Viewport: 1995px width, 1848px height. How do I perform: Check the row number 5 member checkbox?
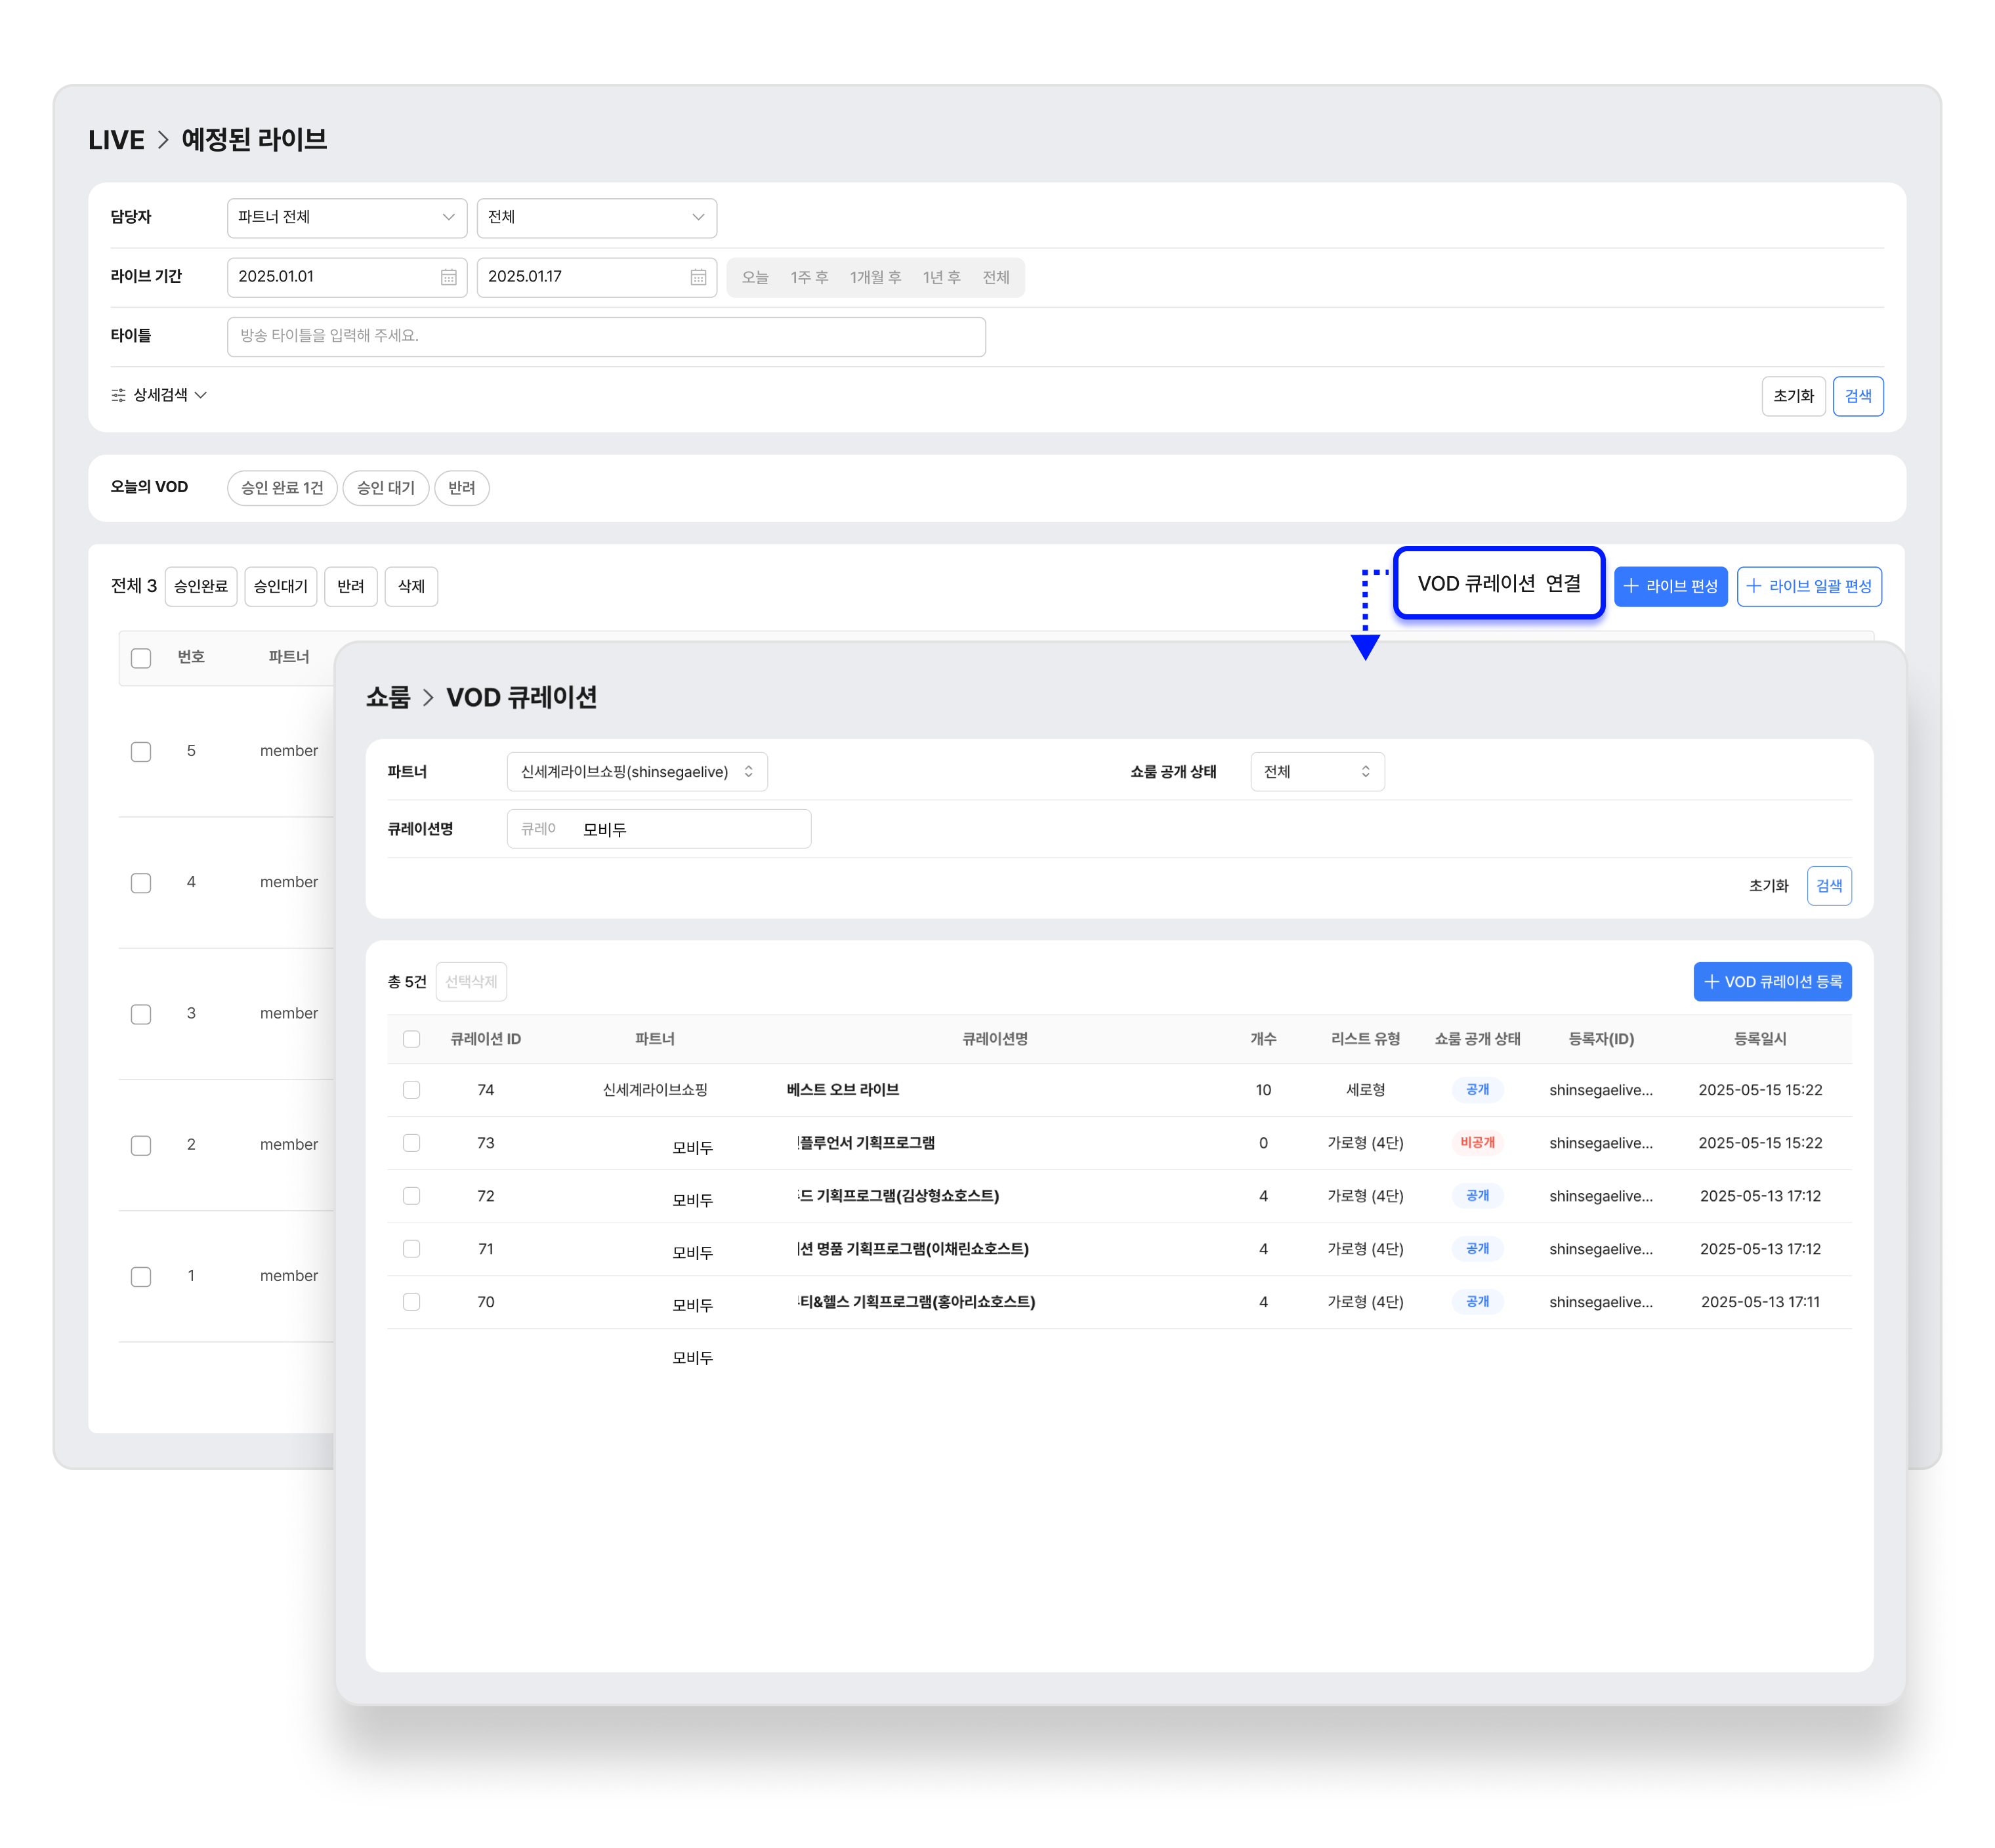tap(141, 752)
